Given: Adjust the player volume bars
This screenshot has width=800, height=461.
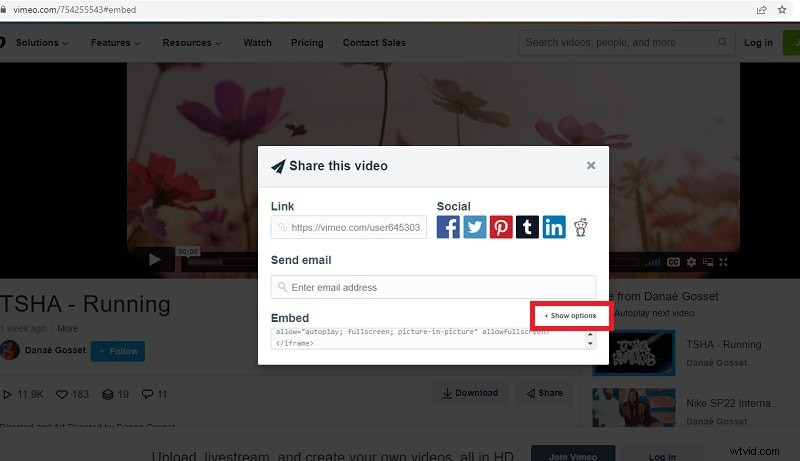Looking at the screenshot, I should 653,262.
